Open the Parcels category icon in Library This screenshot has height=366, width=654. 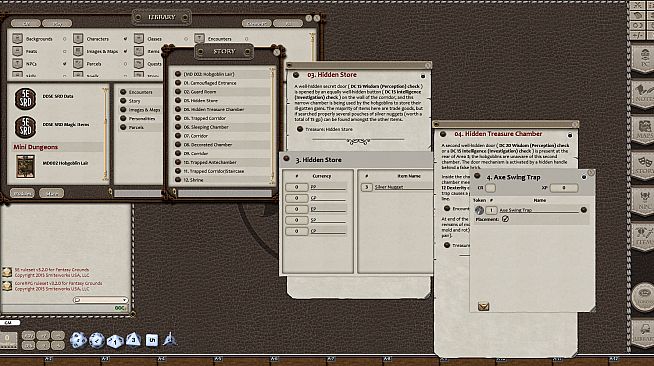click(78, 63)
